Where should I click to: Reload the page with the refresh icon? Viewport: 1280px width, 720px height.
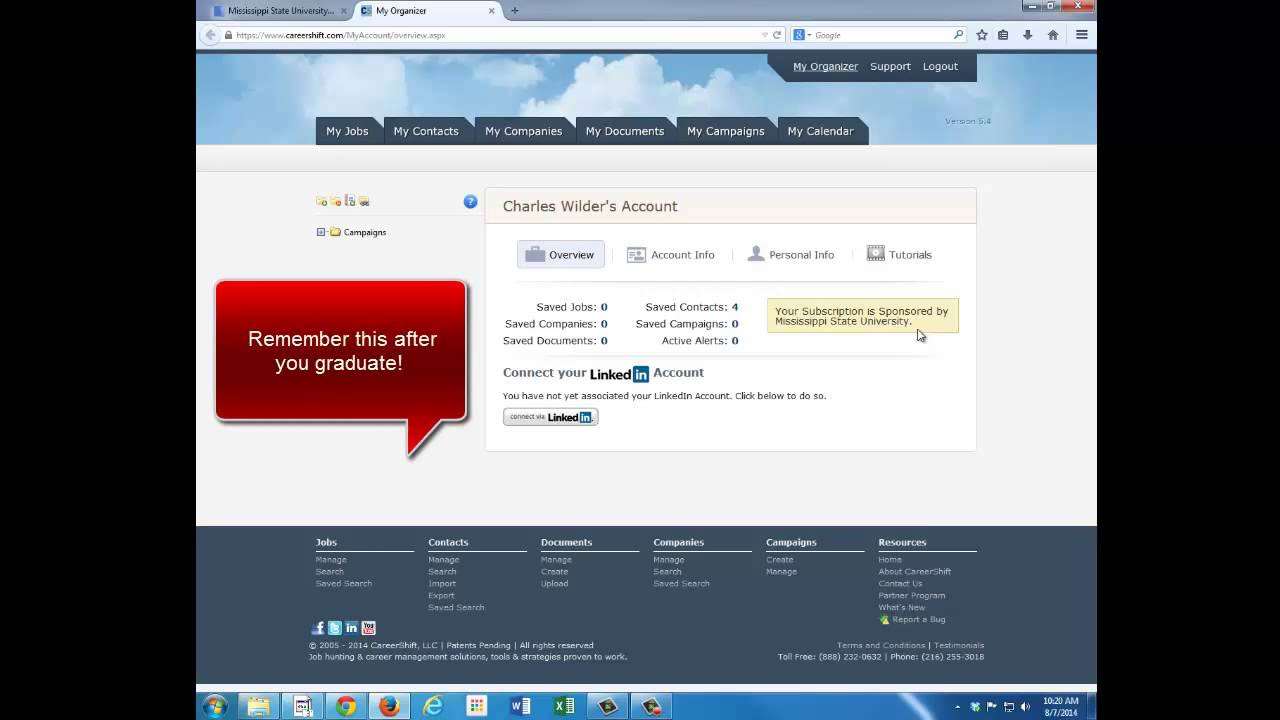777,35
